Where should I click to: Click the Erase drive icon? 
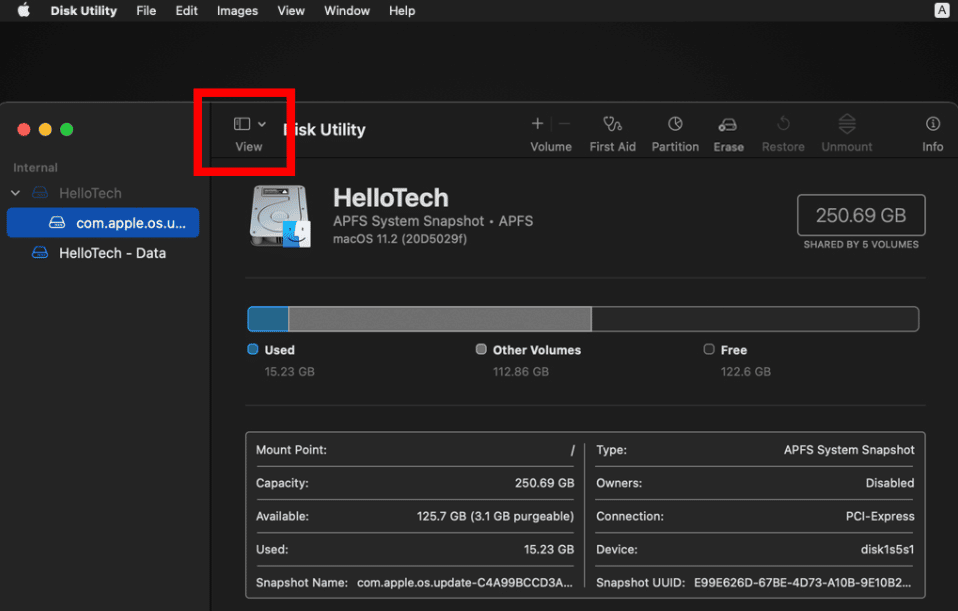(728, 125)
